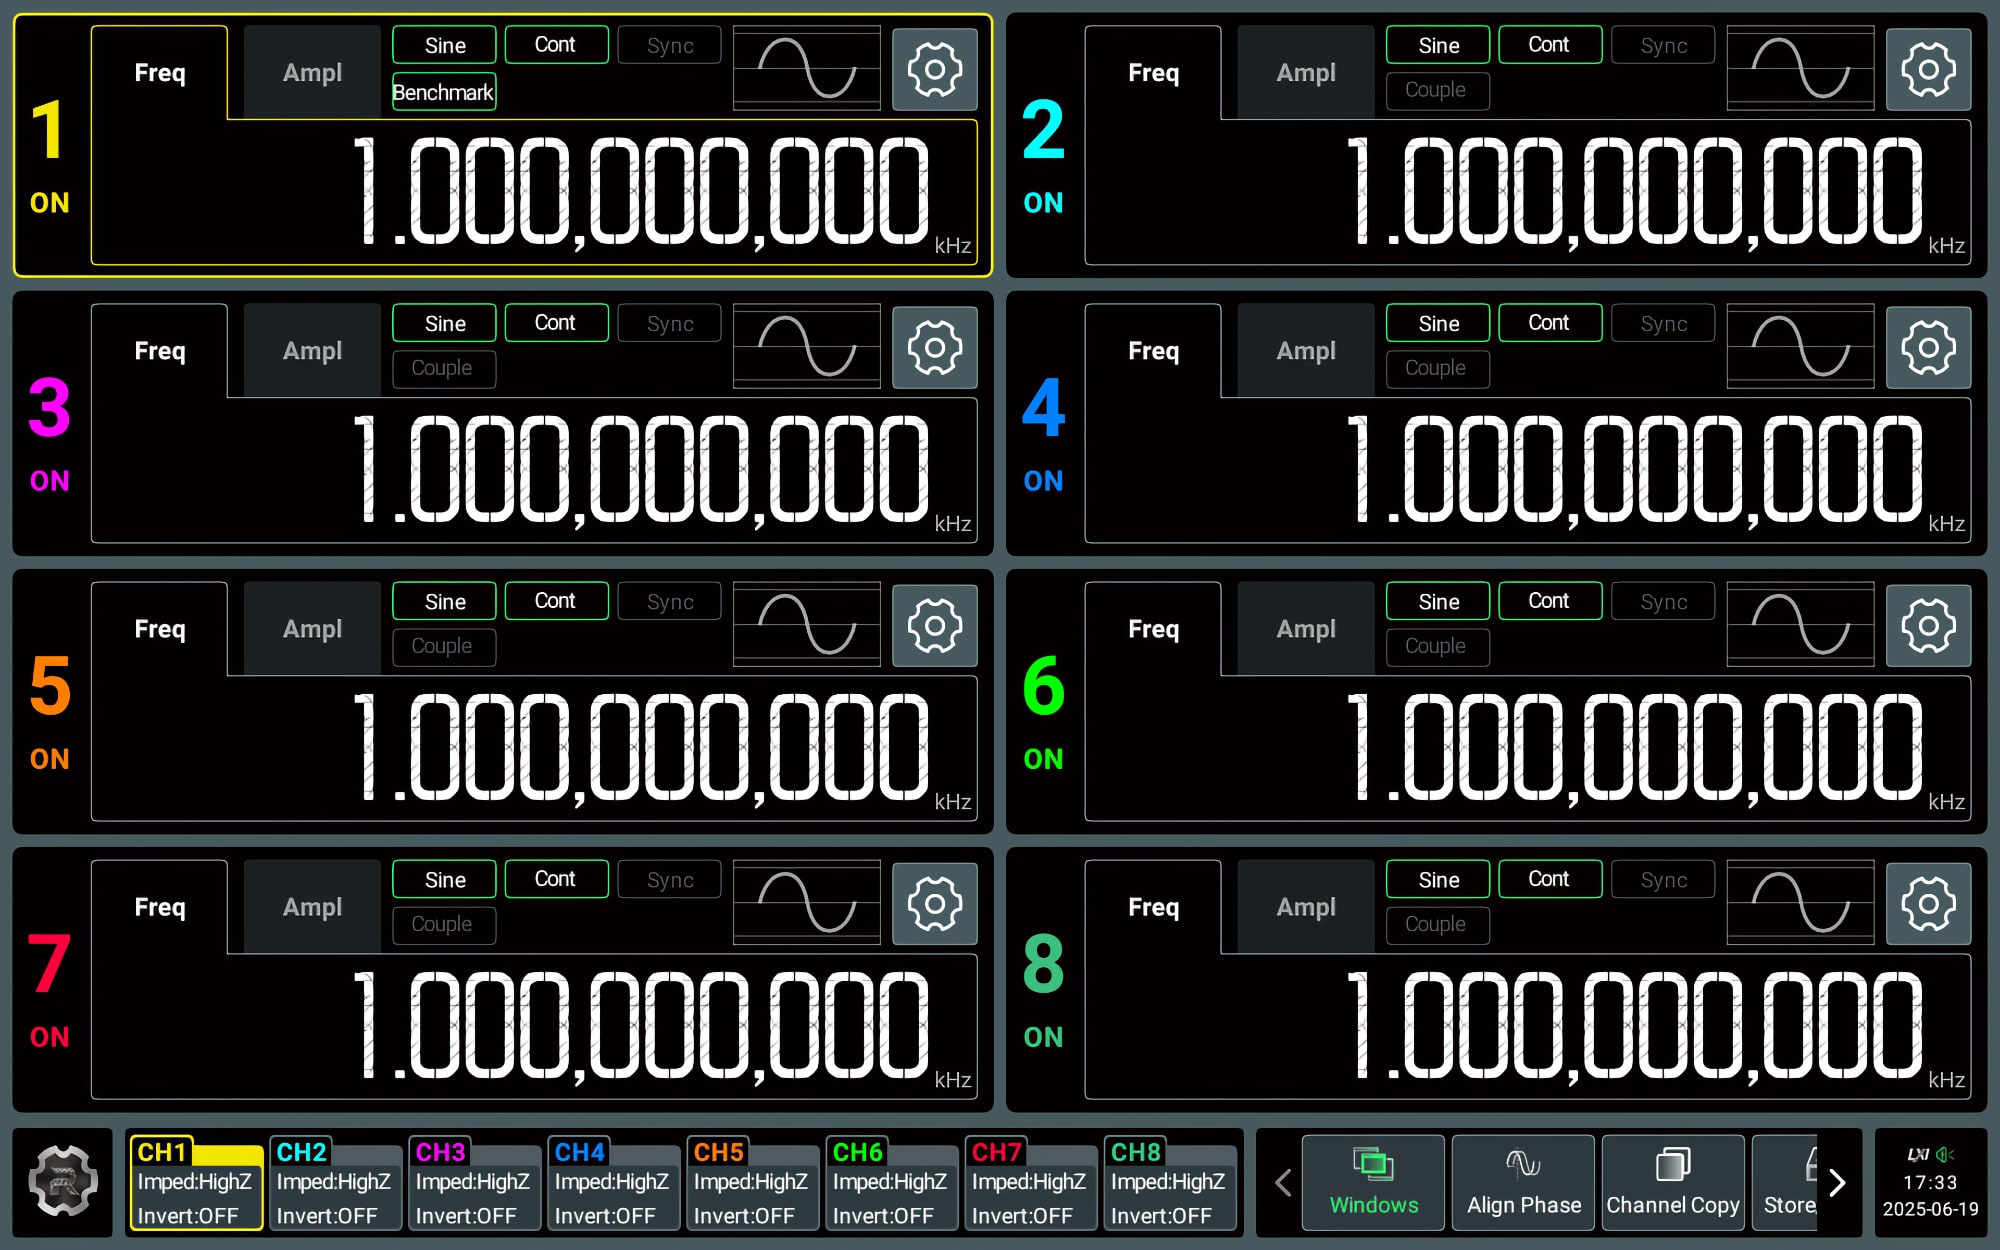Open channel 5 Cont mode selector
The width and height of the screenshot is (2000, 1250).
[556, 601]
